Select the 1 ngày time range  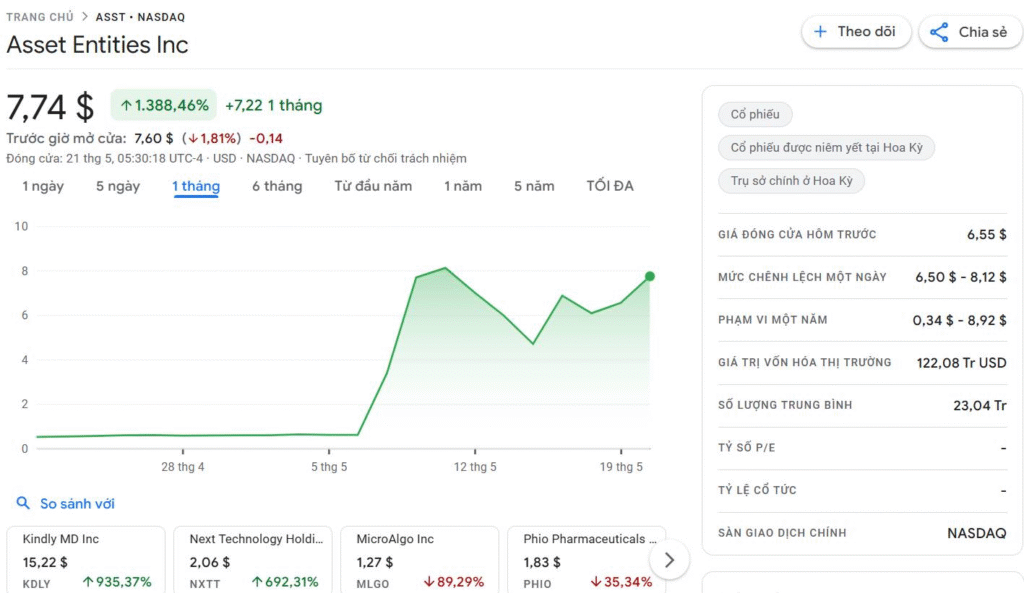(x=43, y=186)
